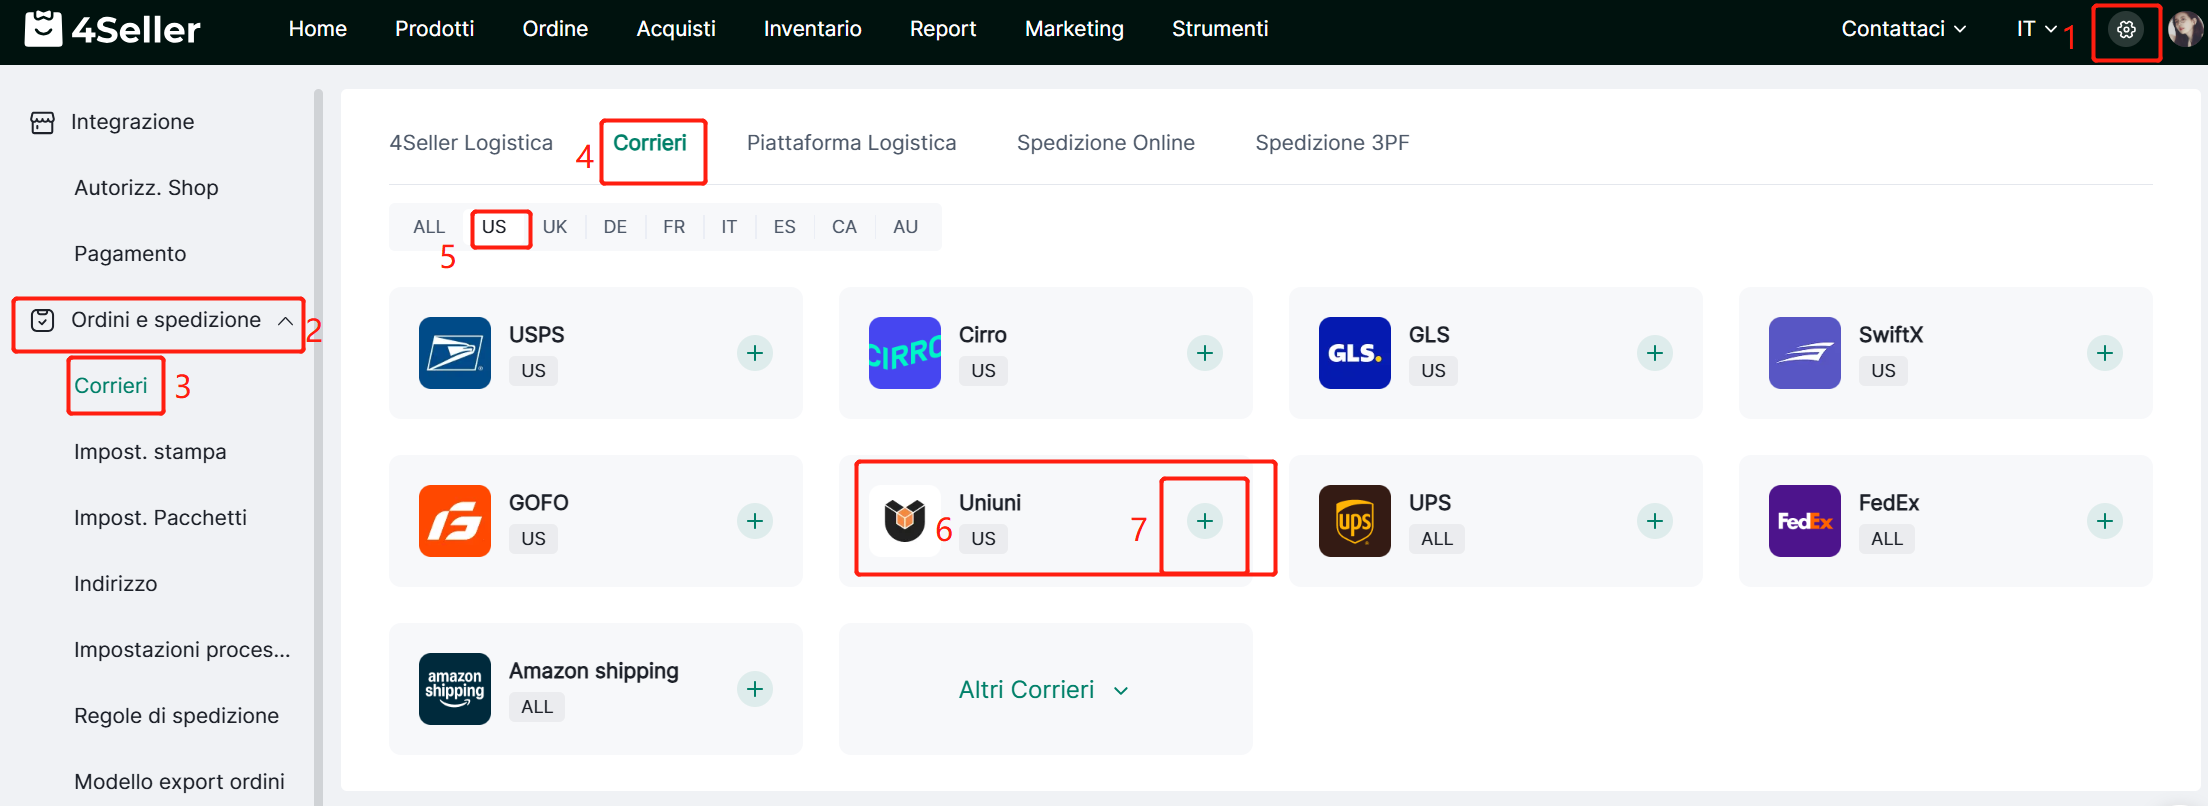Add Amazon shipping with plus icon
Screen dimensions: 2208x806
coord(755,689)
